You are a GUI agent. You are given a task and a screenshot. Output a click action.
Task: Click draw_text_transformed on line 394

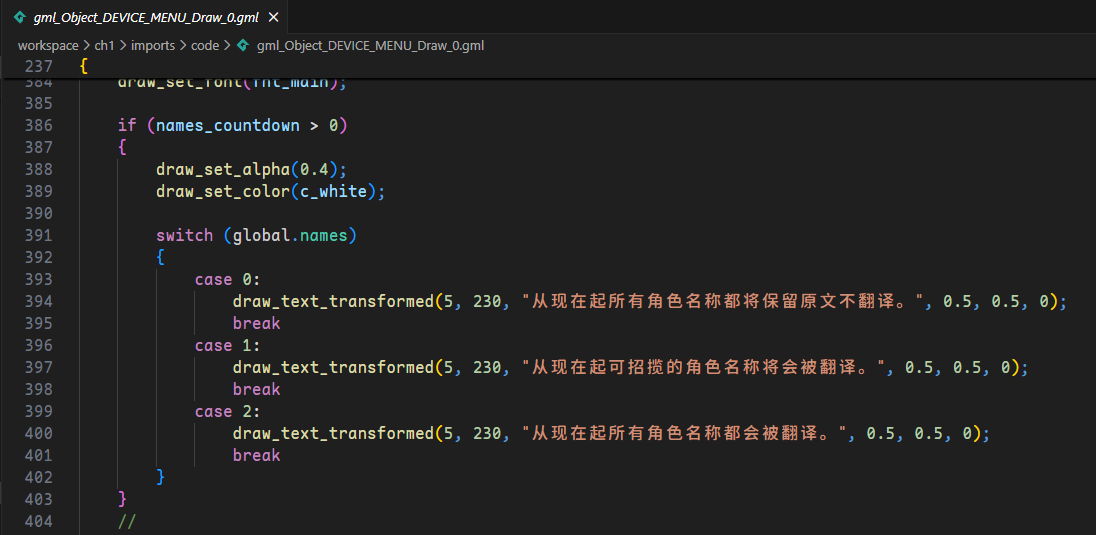pos(333,301)
